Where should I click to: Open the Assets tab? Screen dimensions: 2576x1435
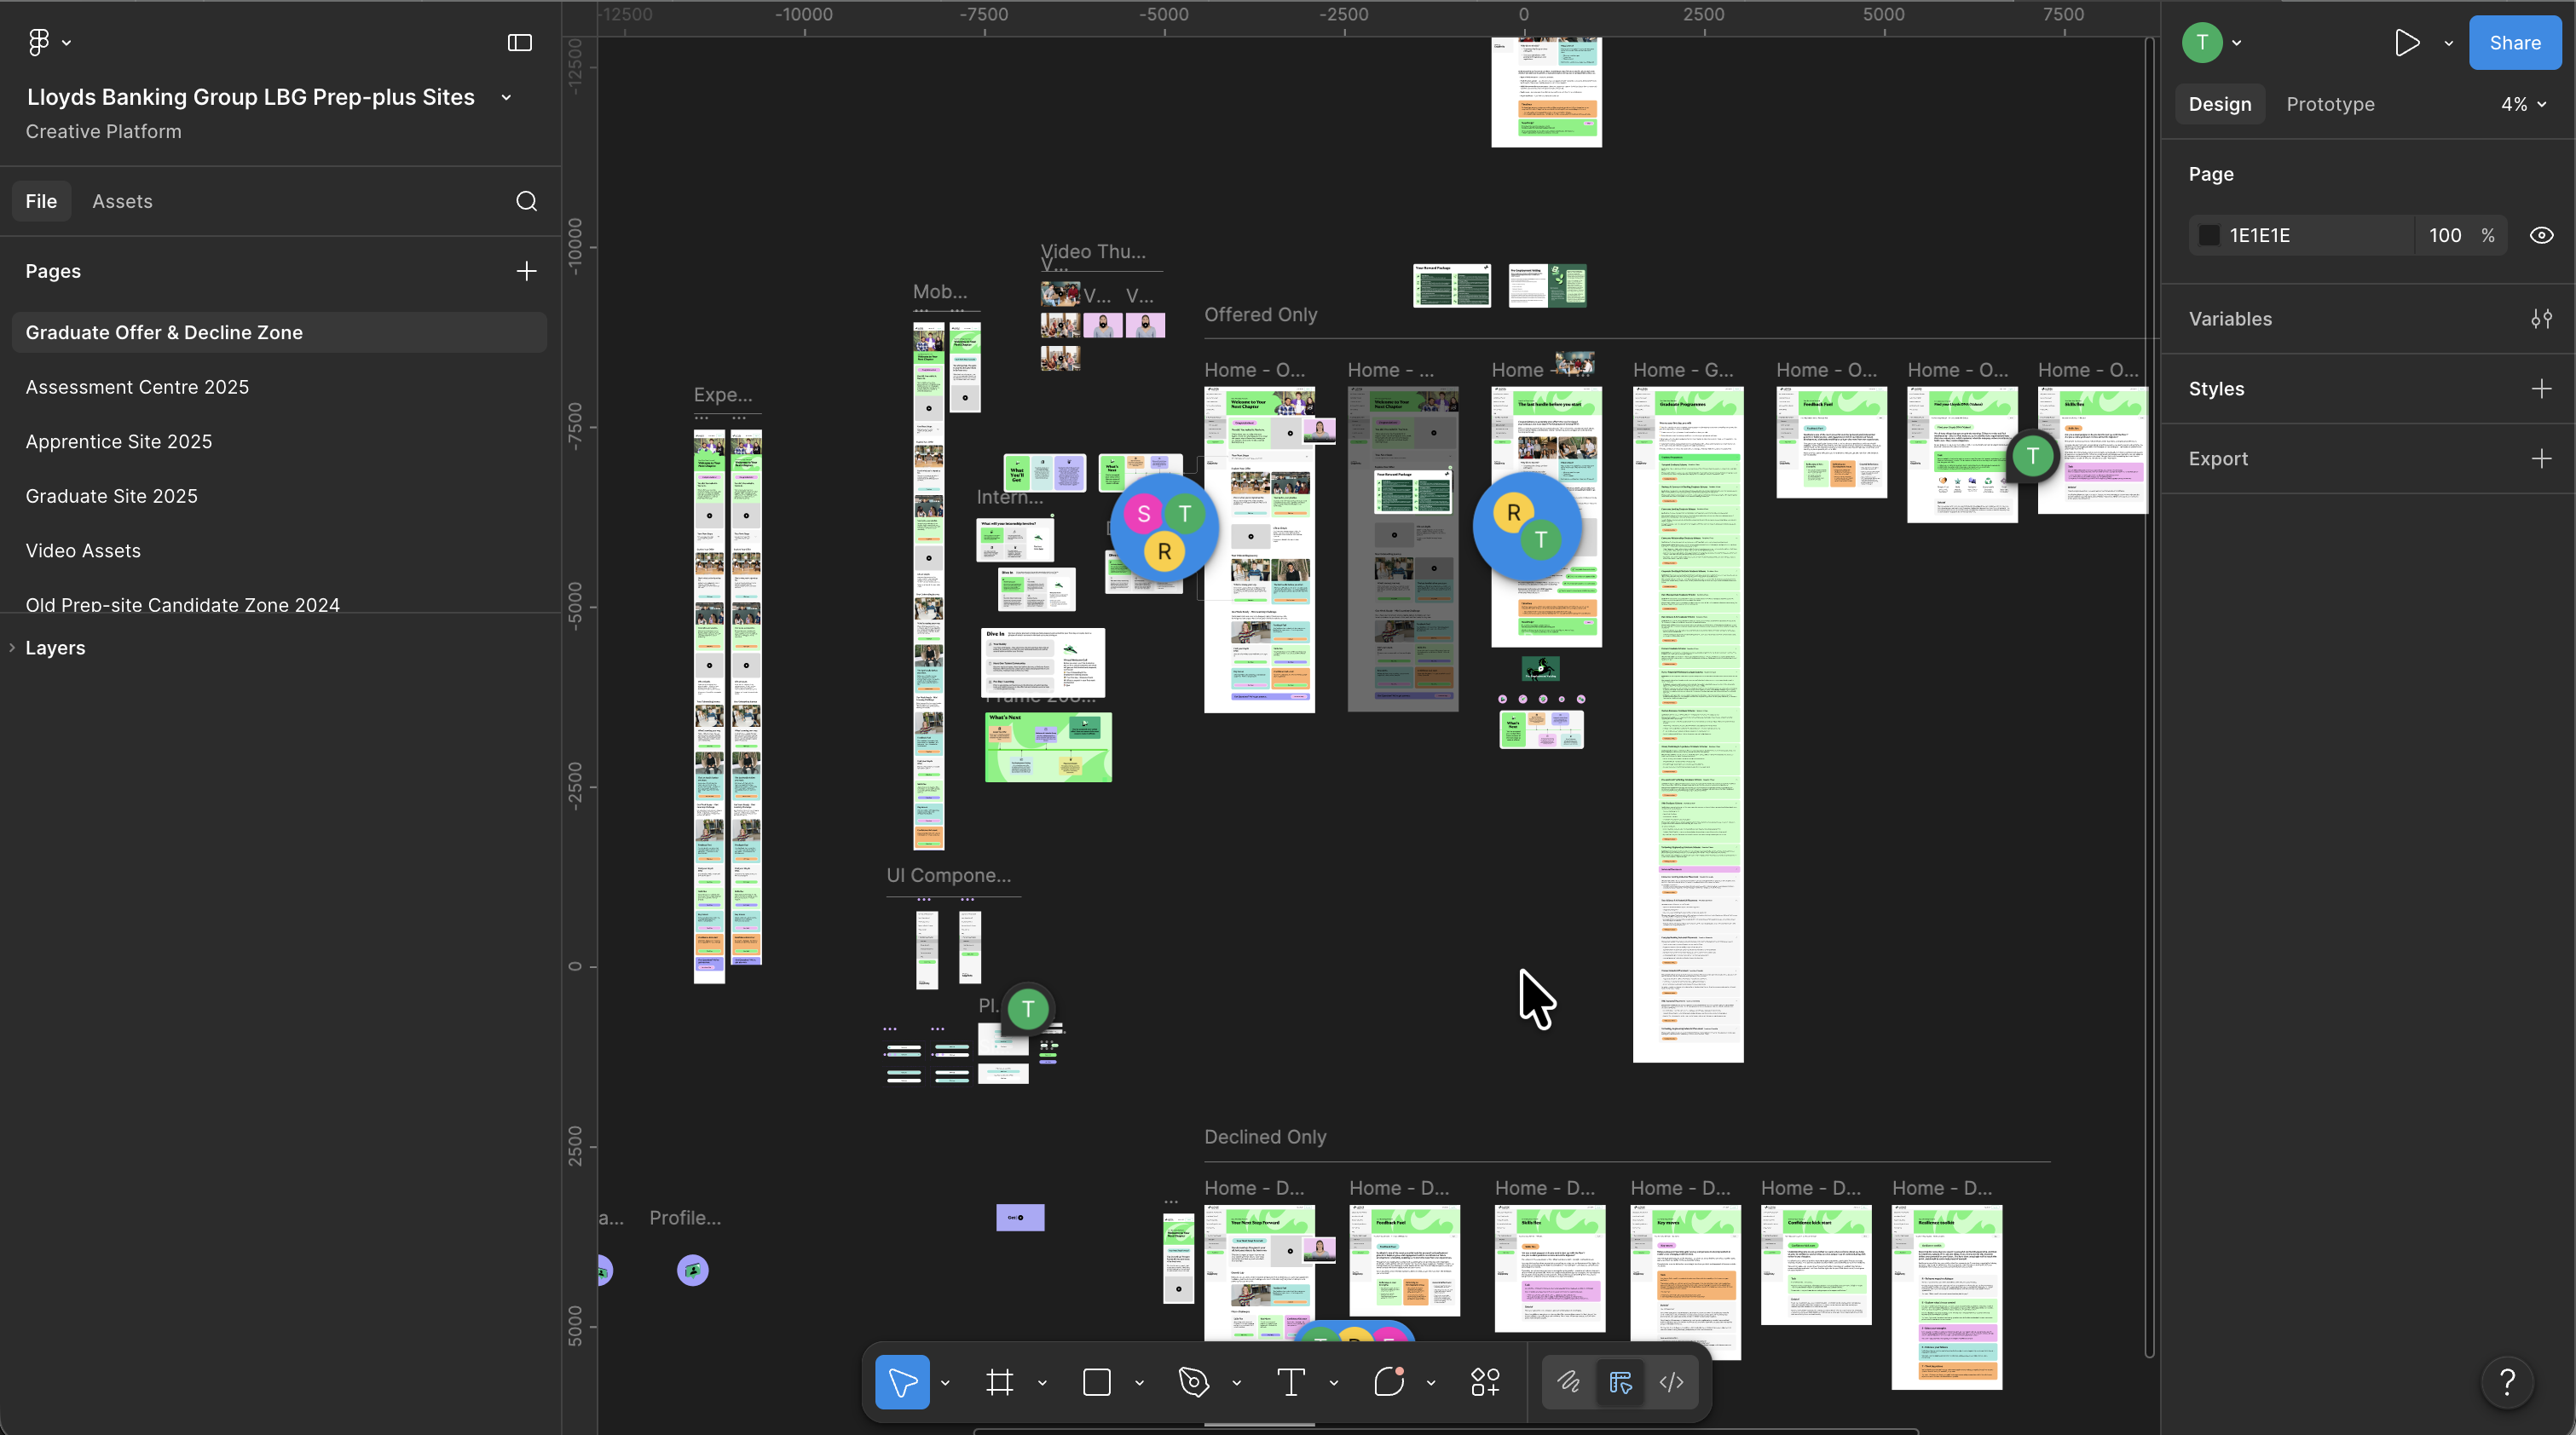click(x=122, y=201)
